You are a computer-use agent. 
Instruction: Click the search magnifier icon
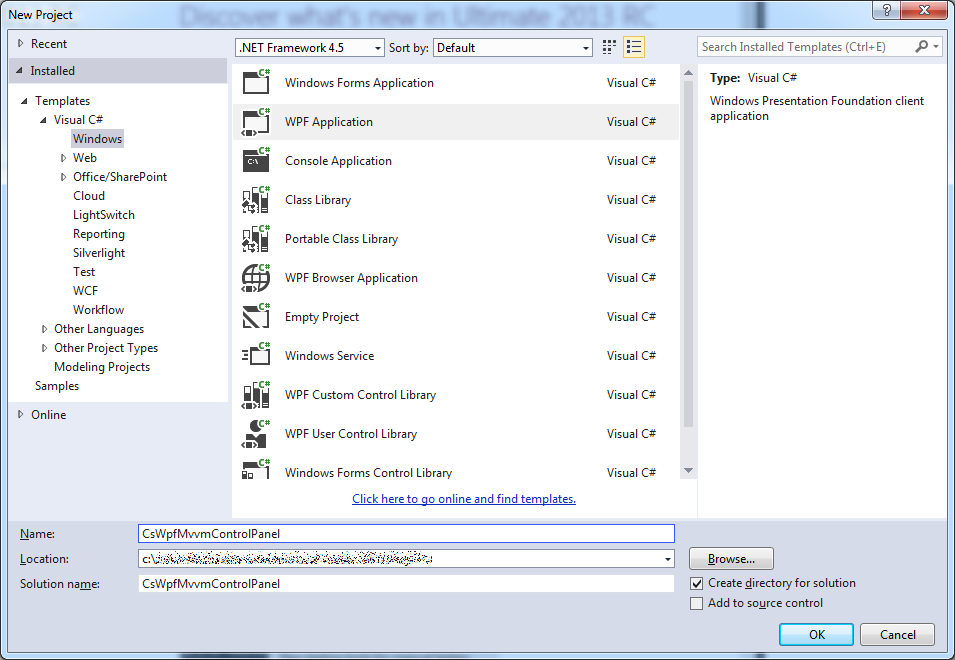tap(922, 46)
